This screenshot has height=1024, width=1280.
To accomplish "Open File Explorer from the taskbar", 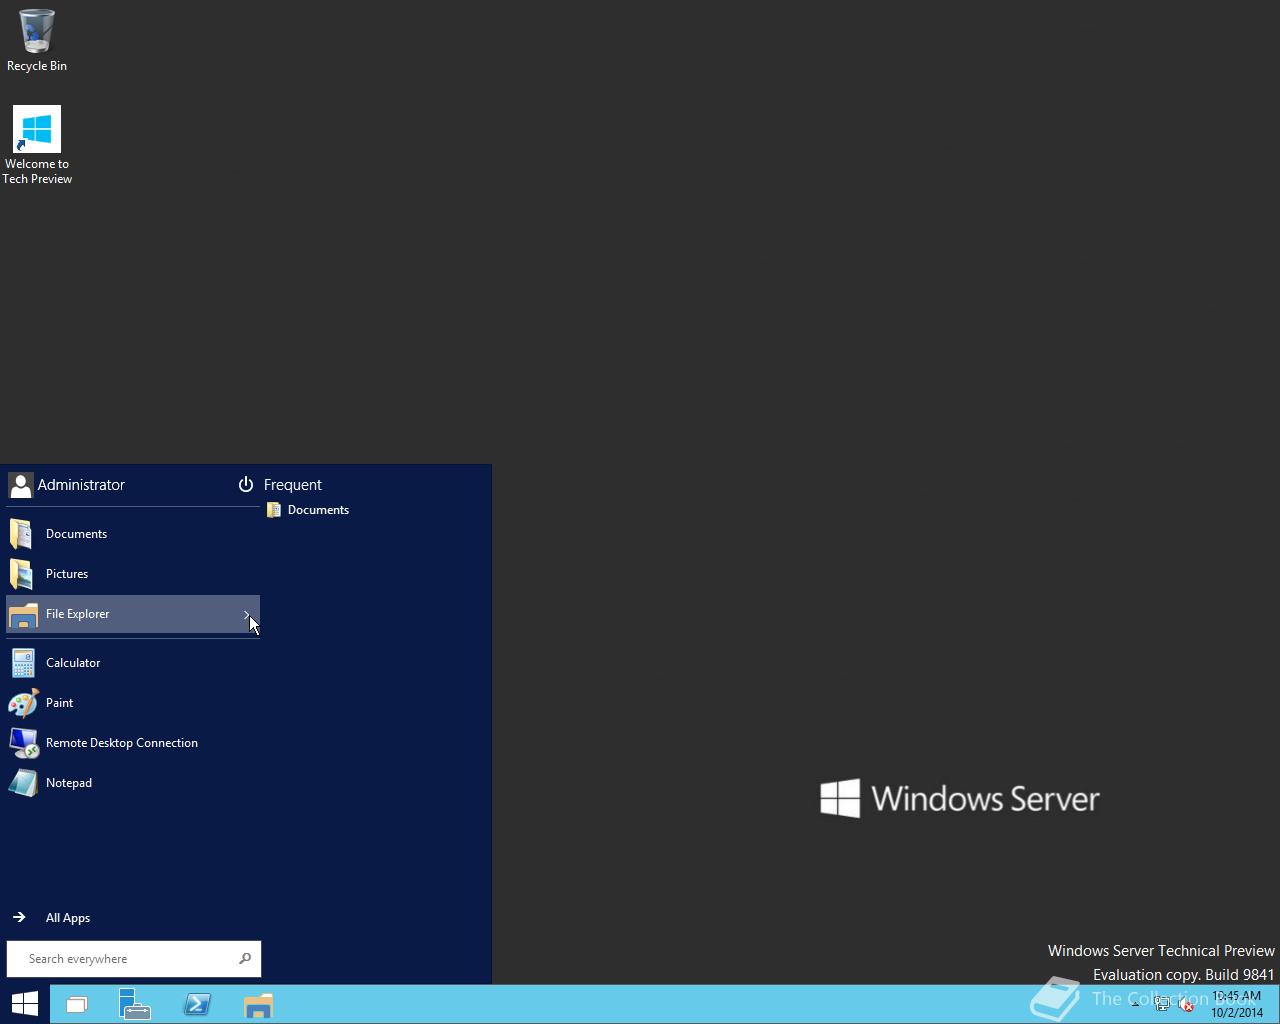I will [x=258, y=1005].
